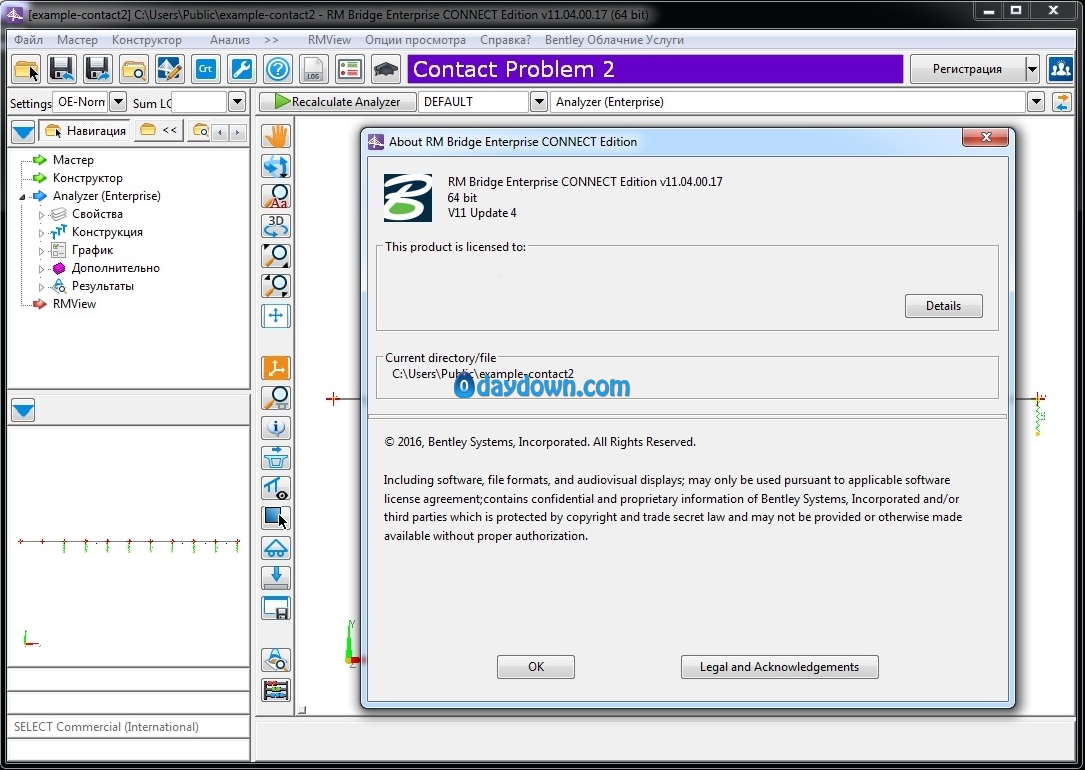Viewport: 1085px width, 770px height.
Task: Click the save with undo-arrow floppy icon
Action: (x=62, y=69)
